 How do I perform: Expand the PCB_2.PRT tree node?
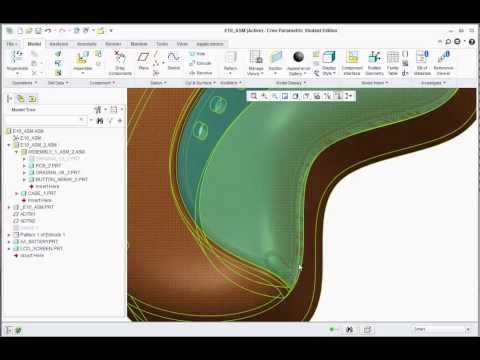tap(24, 166)
